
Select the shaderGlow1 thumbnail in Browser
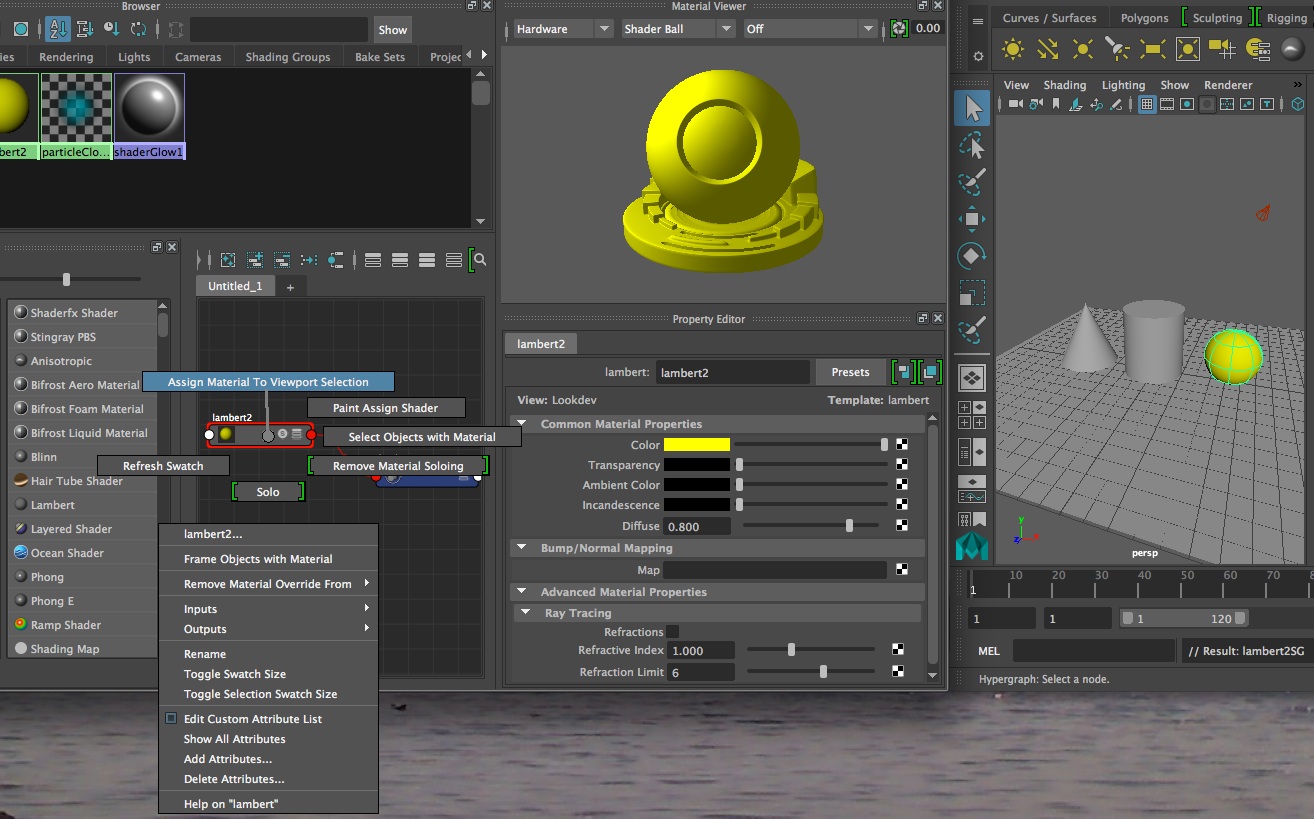point(149,110)
